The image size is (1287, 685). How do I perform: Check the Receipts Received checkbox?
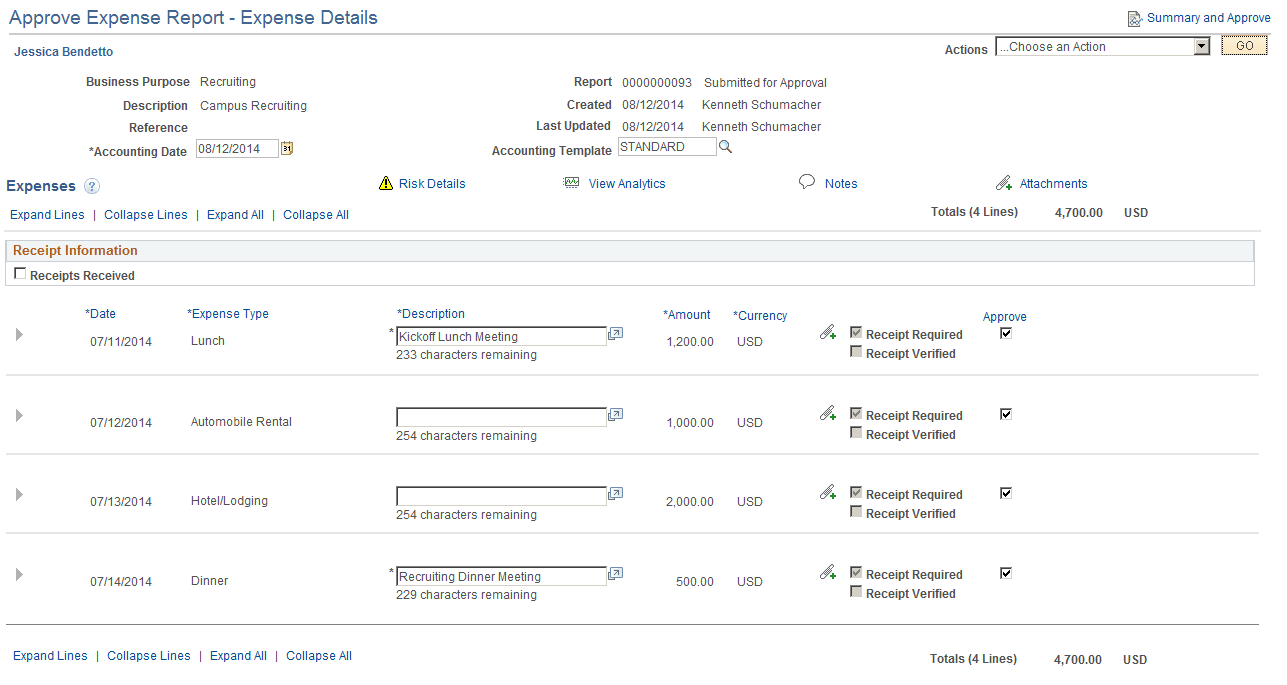pyautogui.click(x=20, y=273)
